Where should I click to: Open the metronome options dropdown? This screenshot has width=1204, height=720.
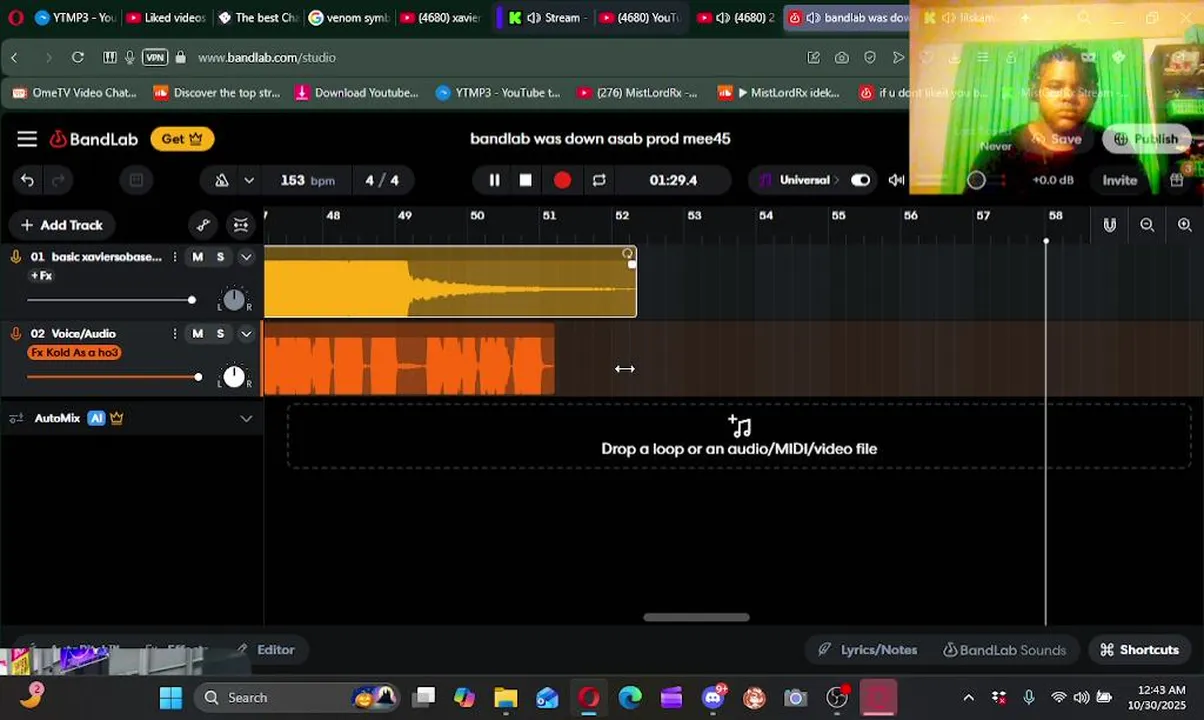249,180
